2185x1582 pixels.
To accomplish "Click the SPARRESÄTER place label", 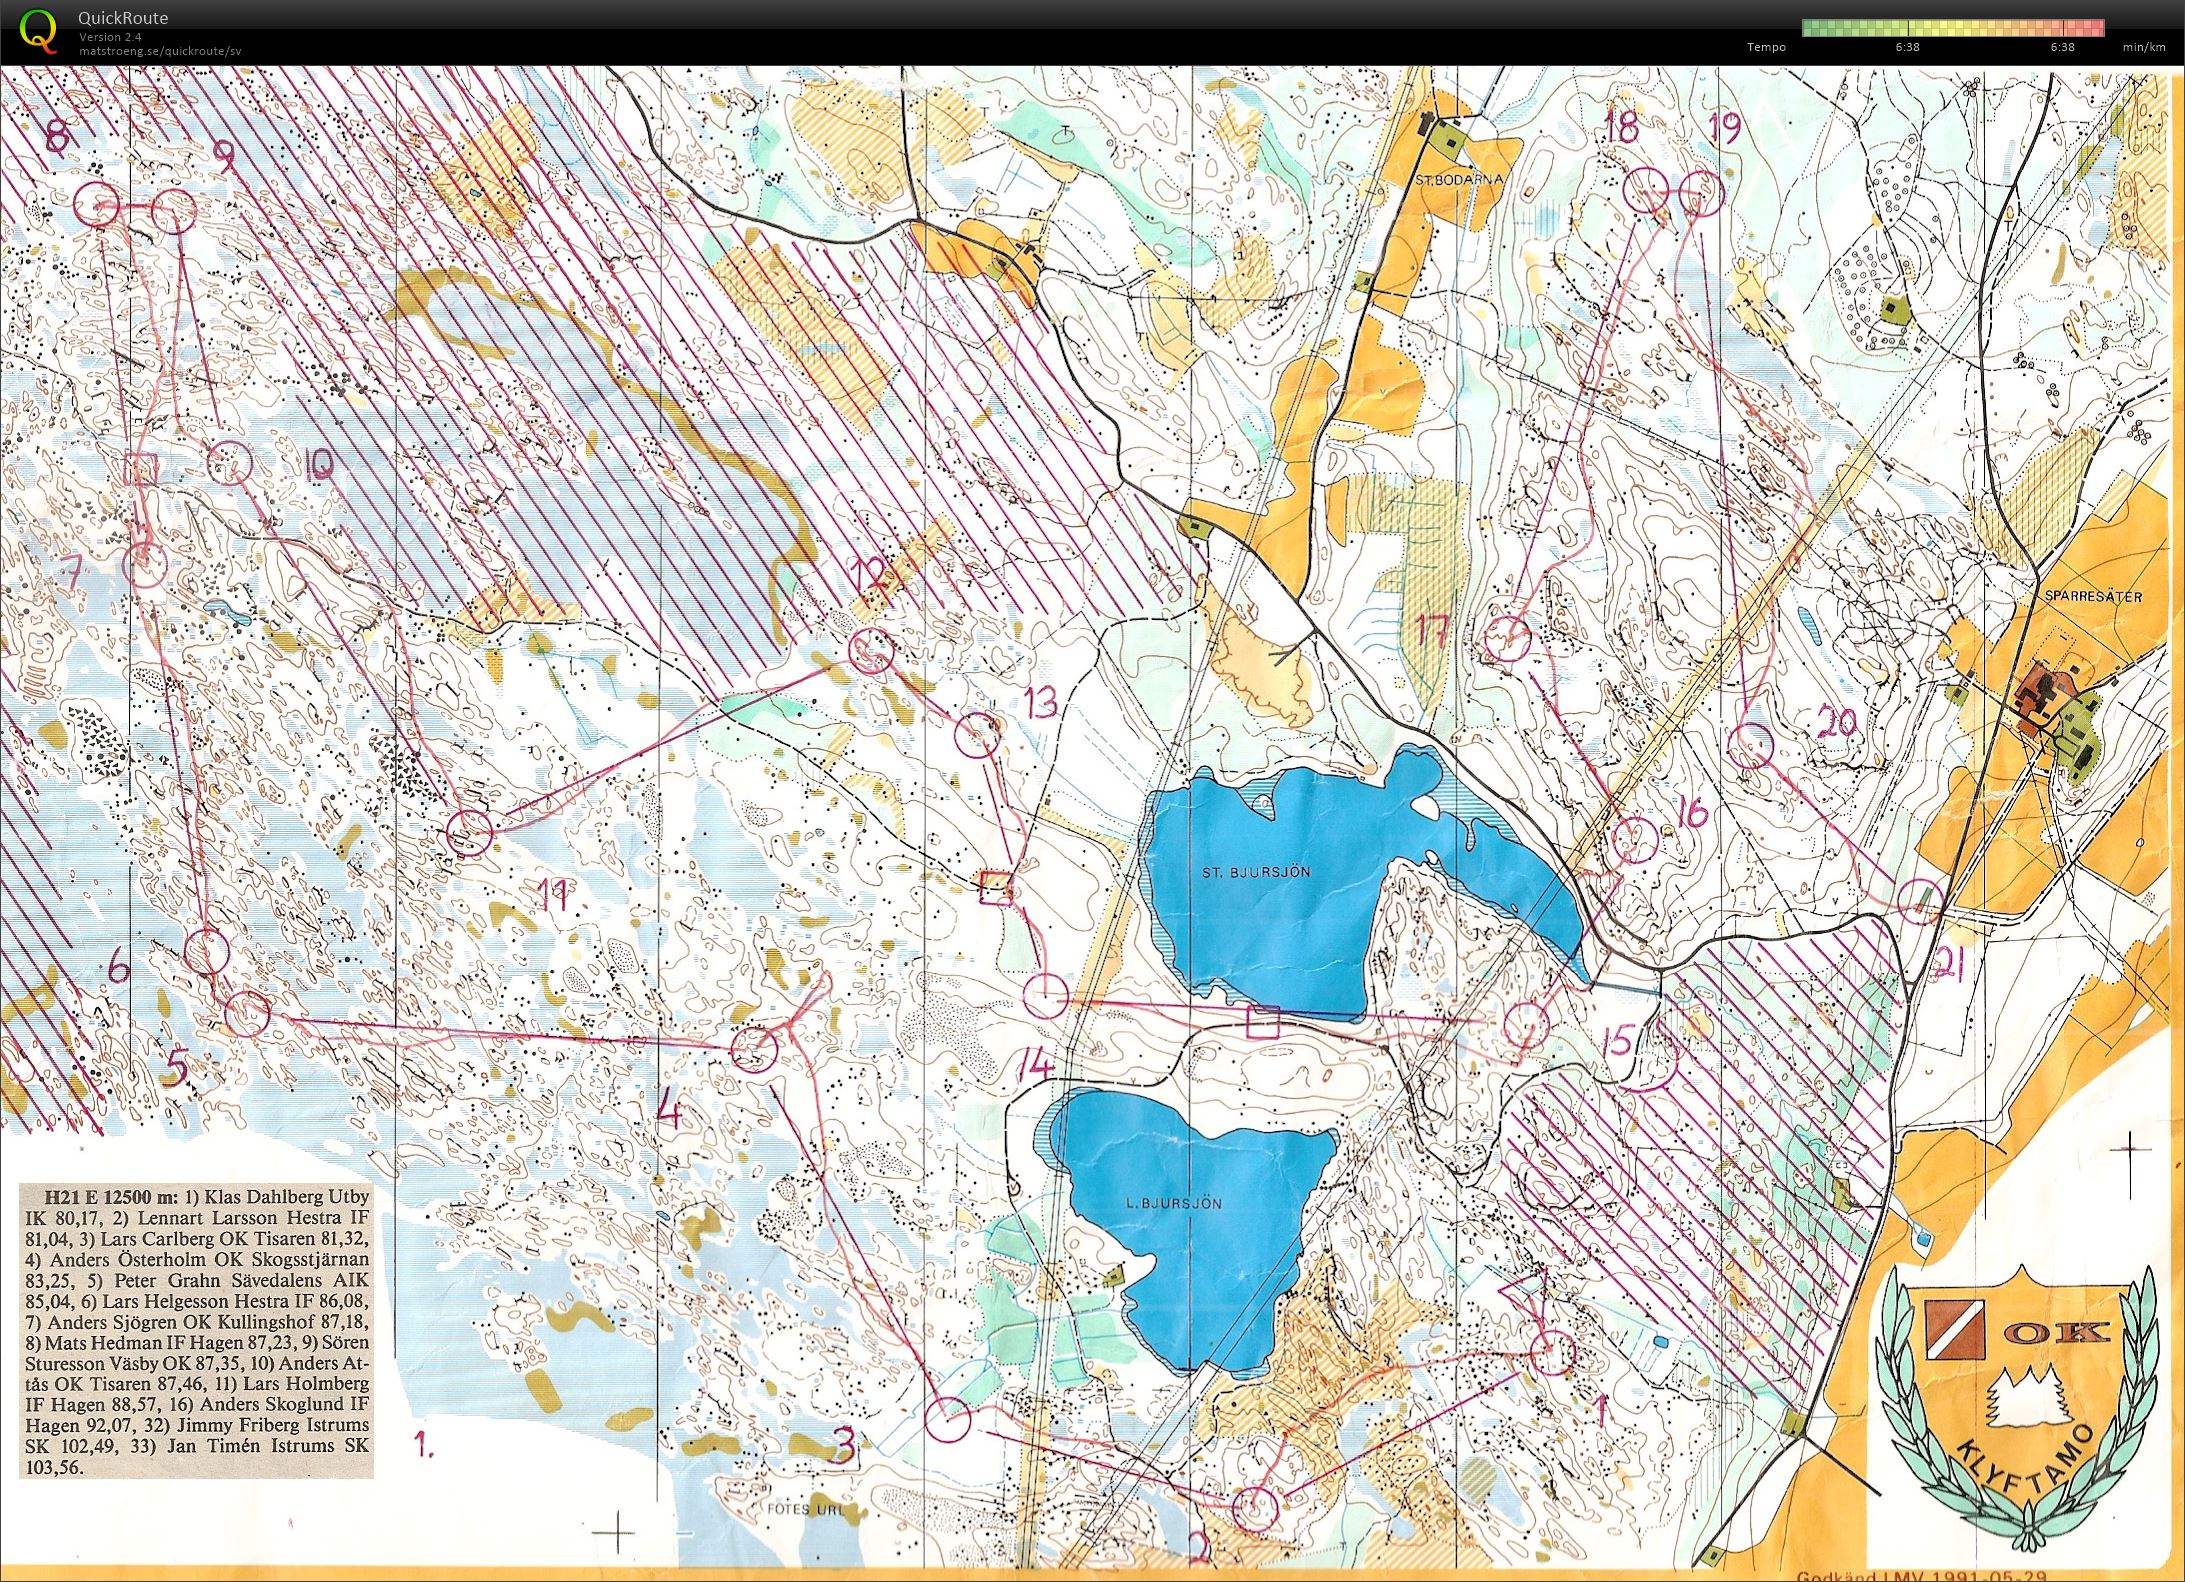I will coord(2092,596).
